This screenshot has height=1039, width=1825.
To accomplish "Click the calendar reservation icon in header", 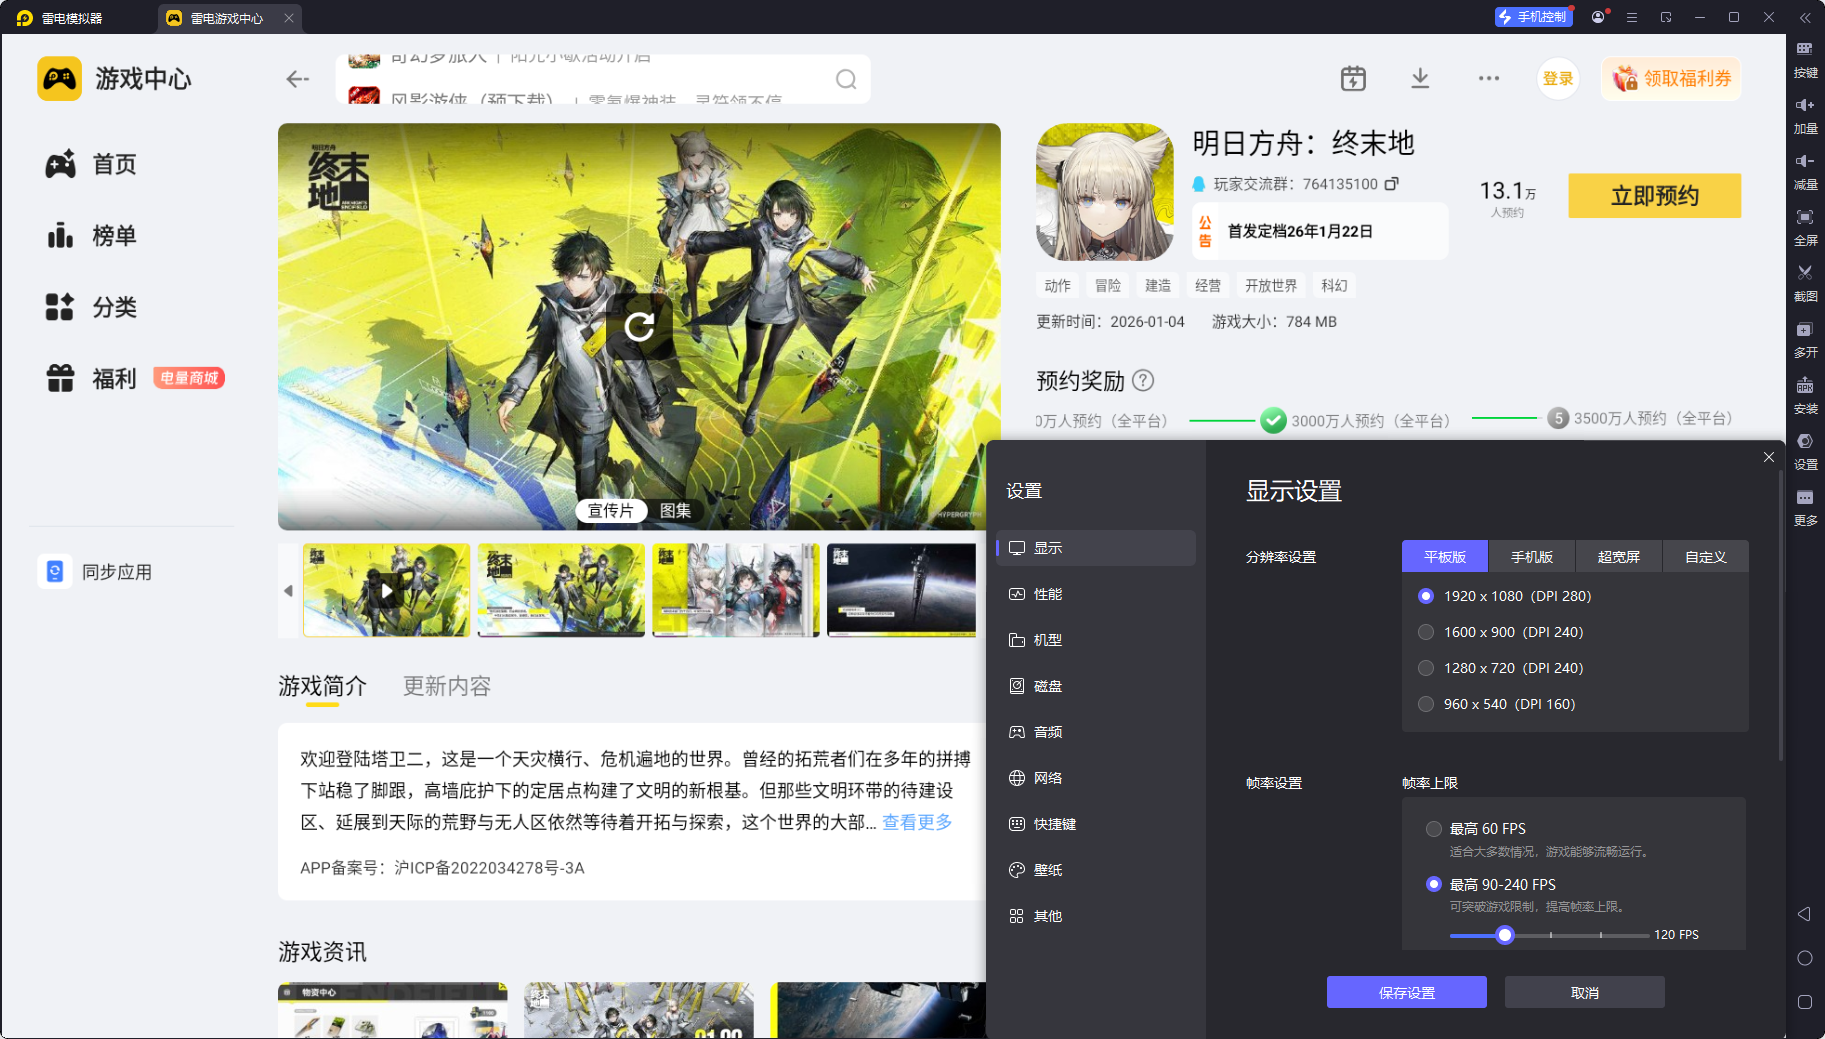I will click(1353, 79).
